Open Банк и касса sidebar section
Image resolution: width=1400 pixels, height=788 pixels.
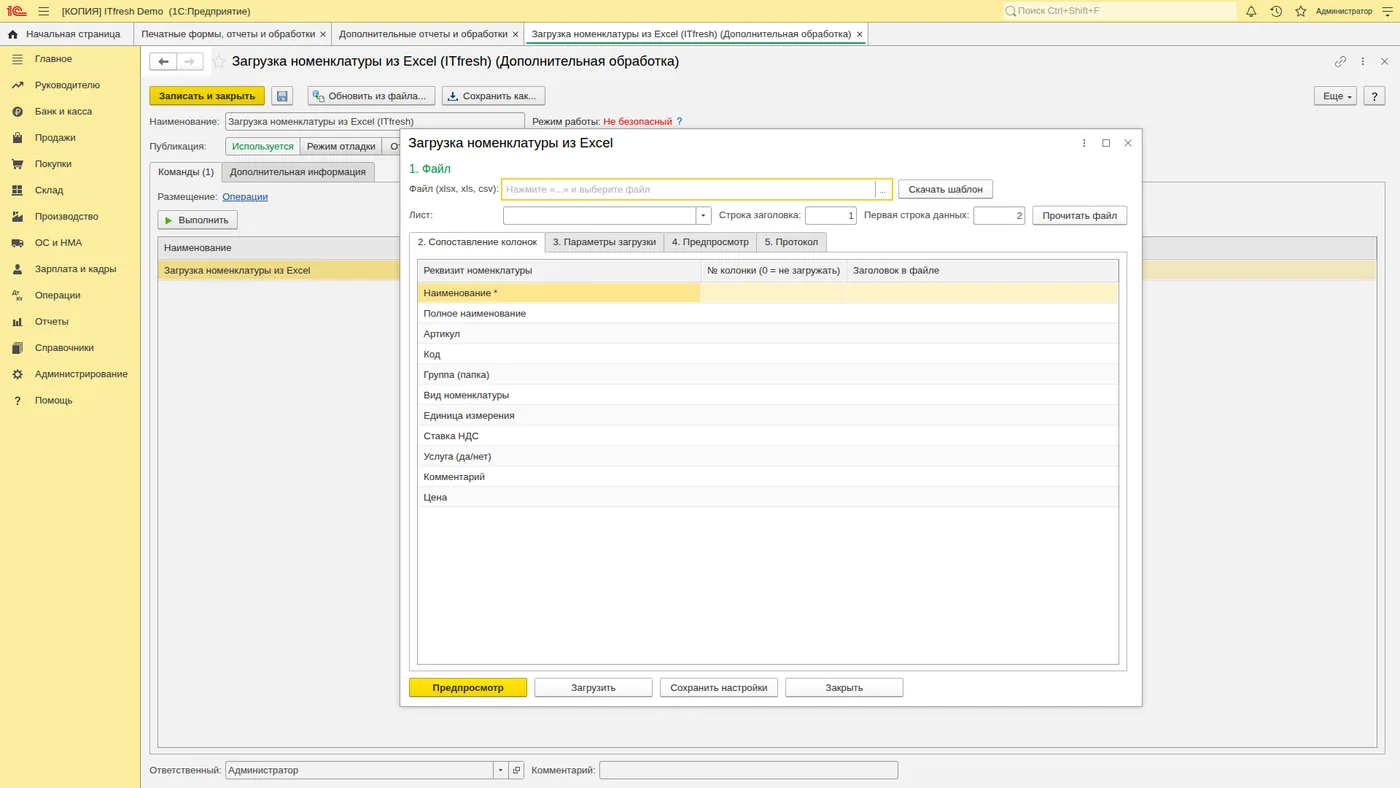63,111
